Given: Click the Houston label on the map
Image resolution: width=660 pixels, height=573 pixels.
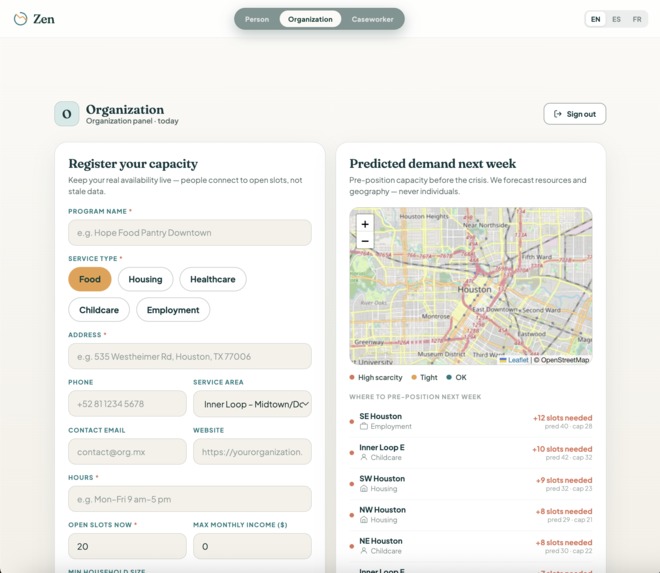Looking at the screenshot, I should (474, 290).
